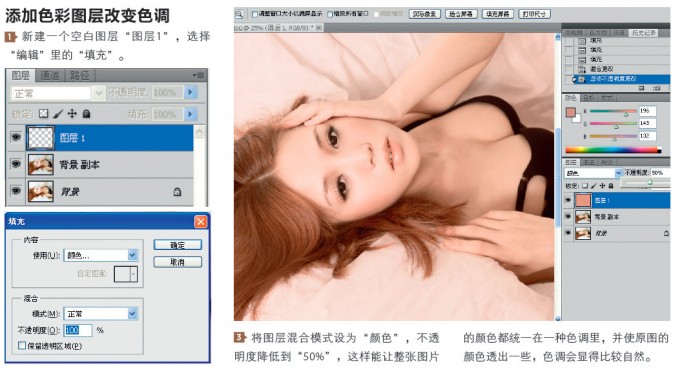Toggle visibility of 背景 副本 in right Layers panel
This screenshot has height=368, width=673.
[x=568, y=216]
